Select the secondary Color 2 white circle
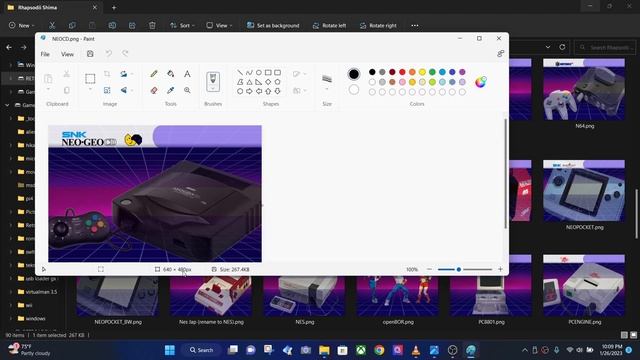This screenshot has height=360, width=640. click(354, 89)
